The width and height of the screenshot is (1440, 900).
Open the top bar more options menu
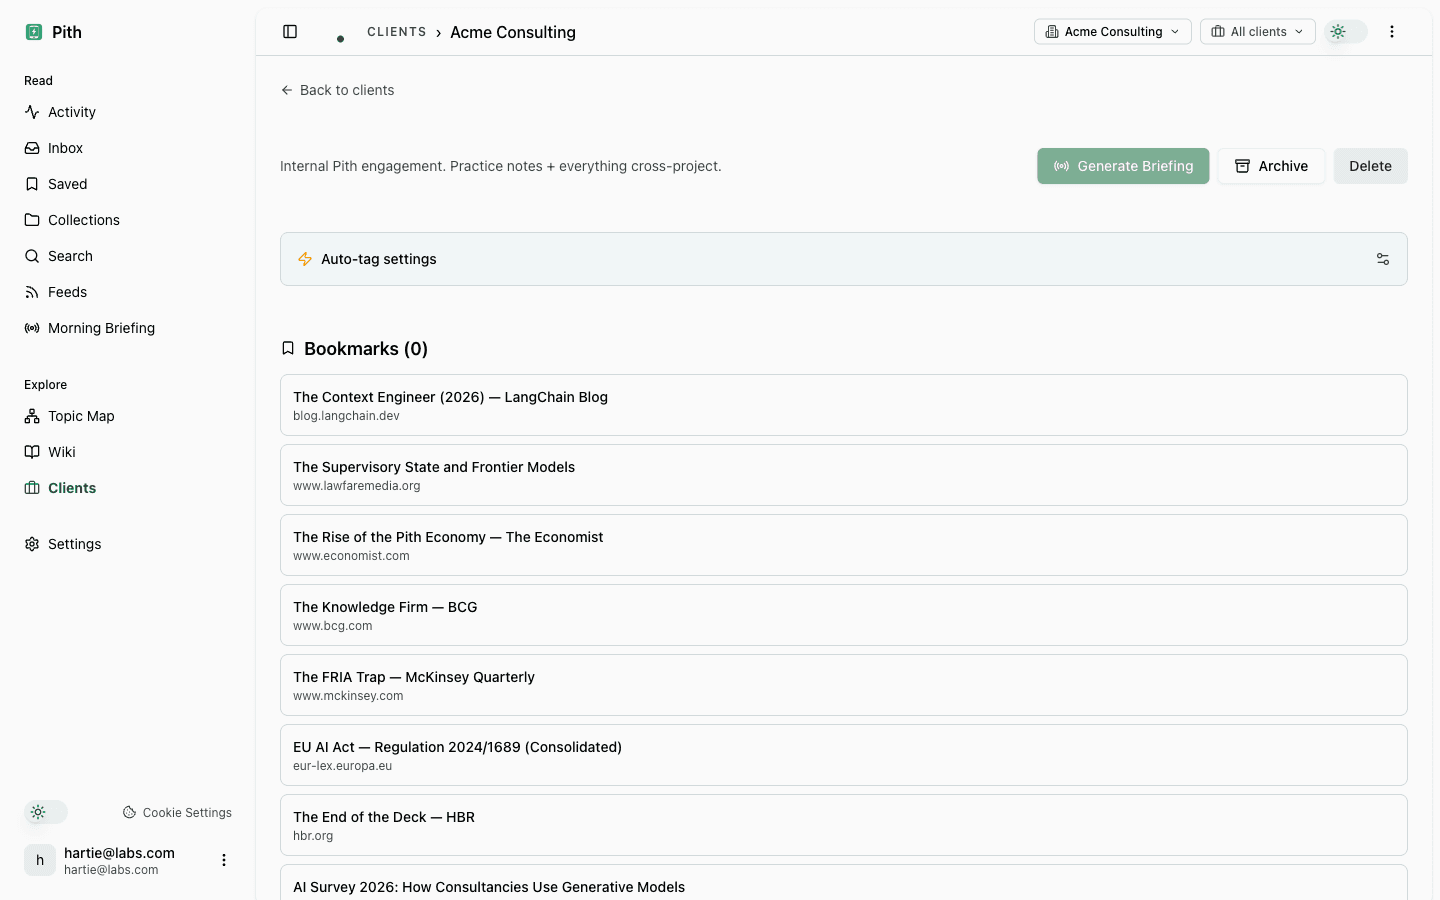1392,32
